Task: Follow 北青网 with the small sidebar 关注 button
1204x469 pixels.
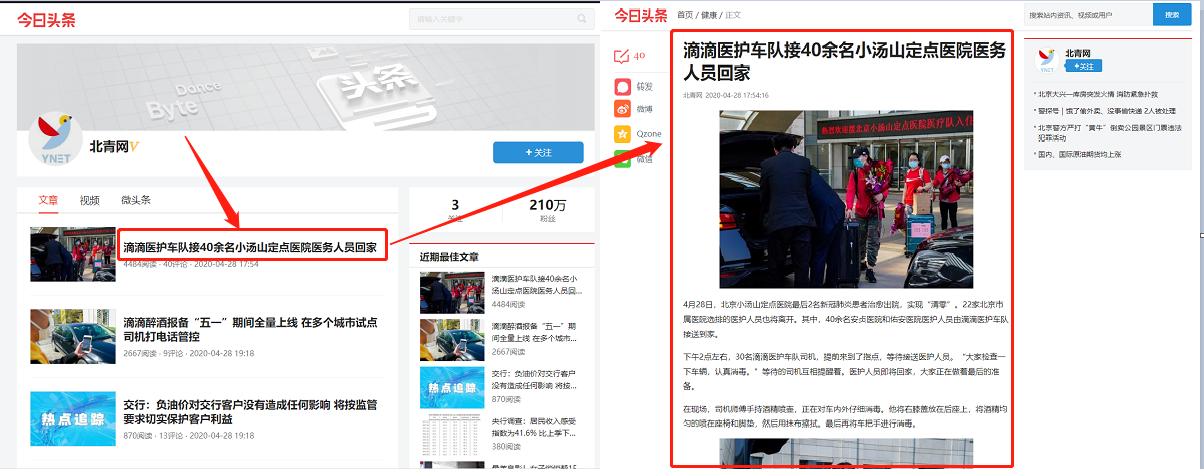Action: click(x=1082, y=66)
